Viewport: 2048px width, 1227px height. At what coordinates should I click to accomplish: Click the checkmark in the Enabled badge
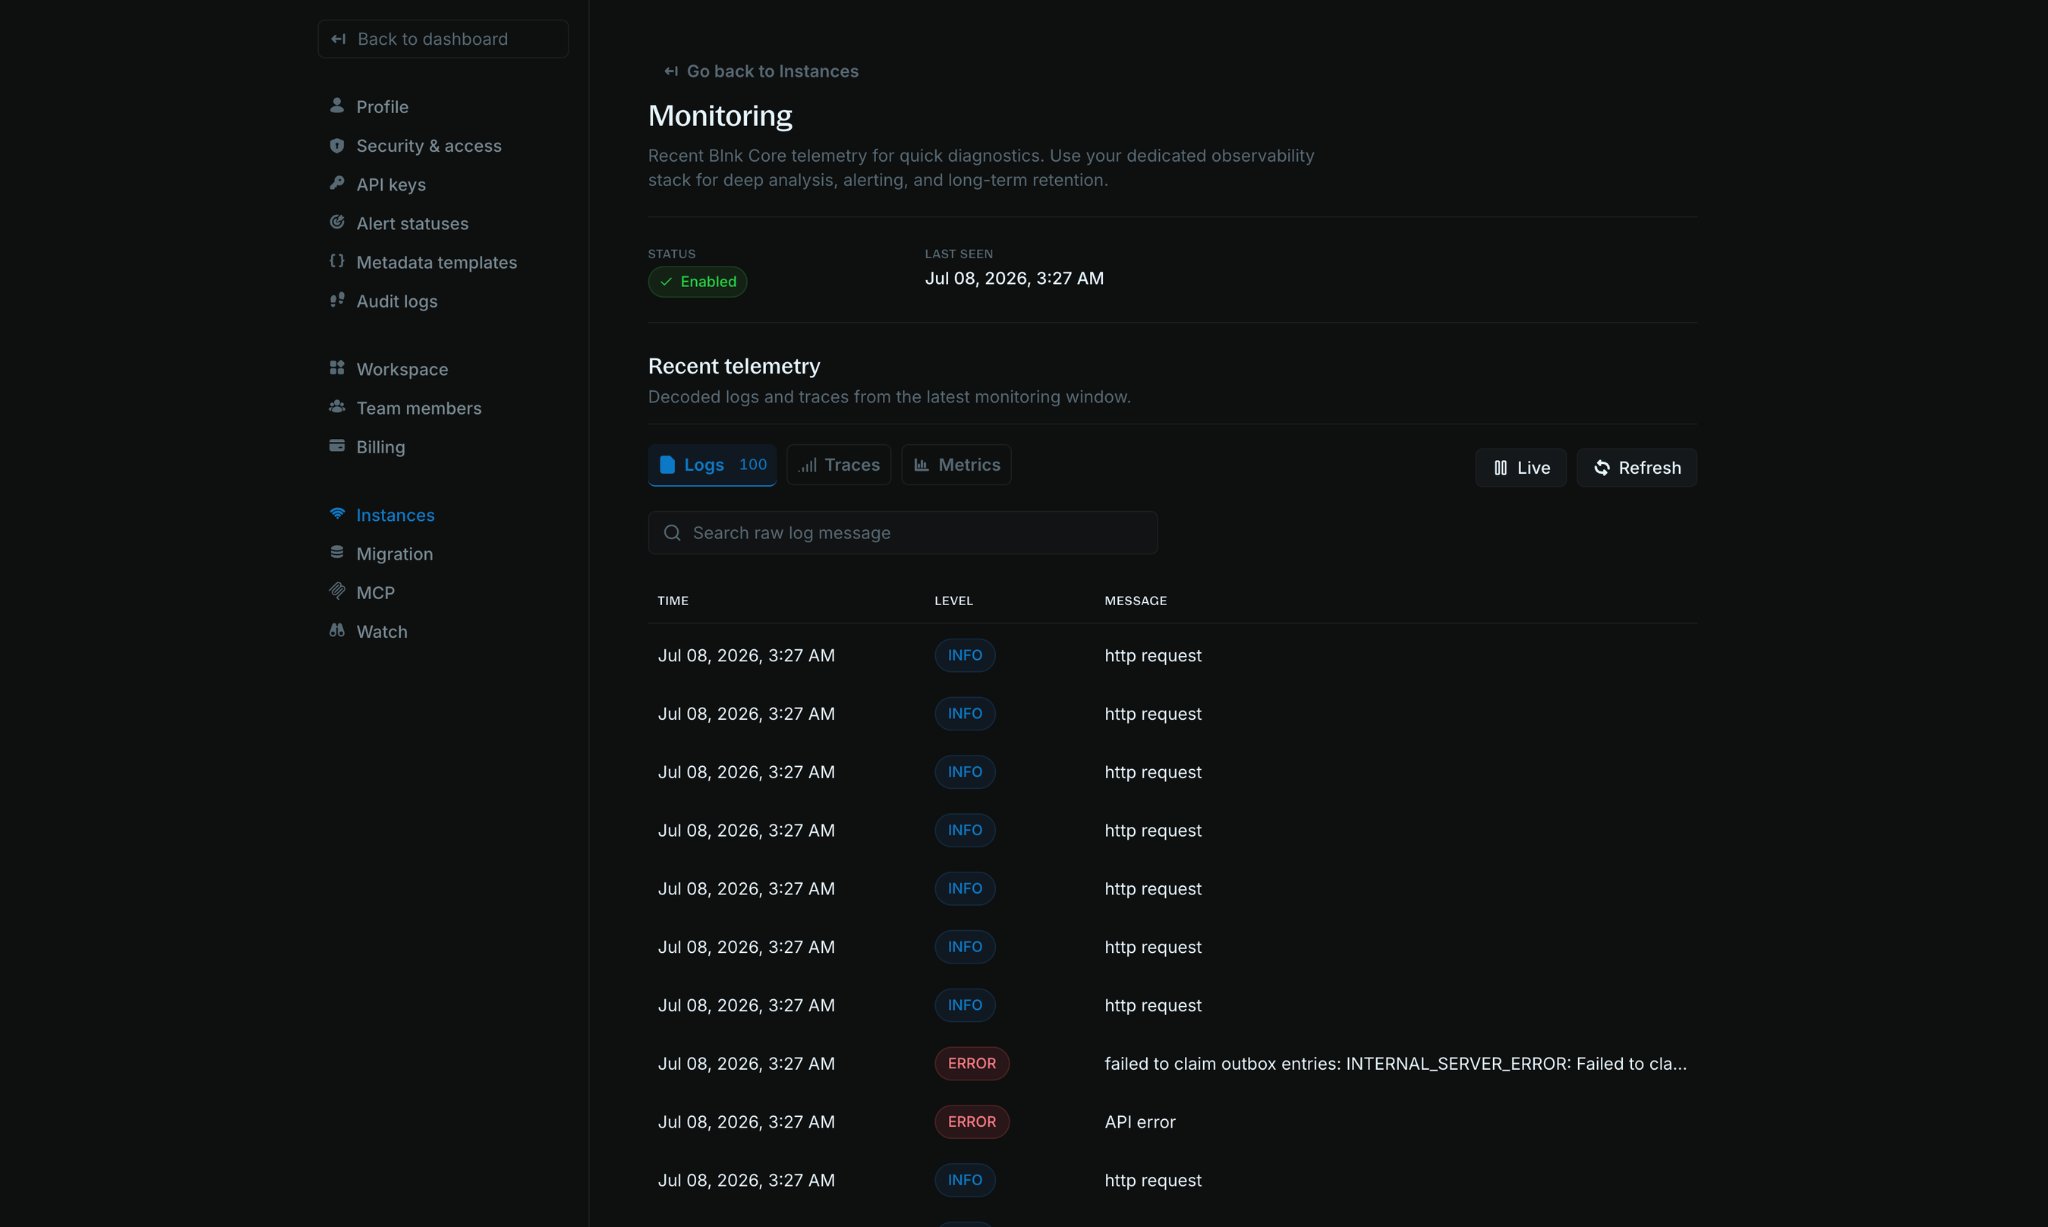tap(666, 282)
